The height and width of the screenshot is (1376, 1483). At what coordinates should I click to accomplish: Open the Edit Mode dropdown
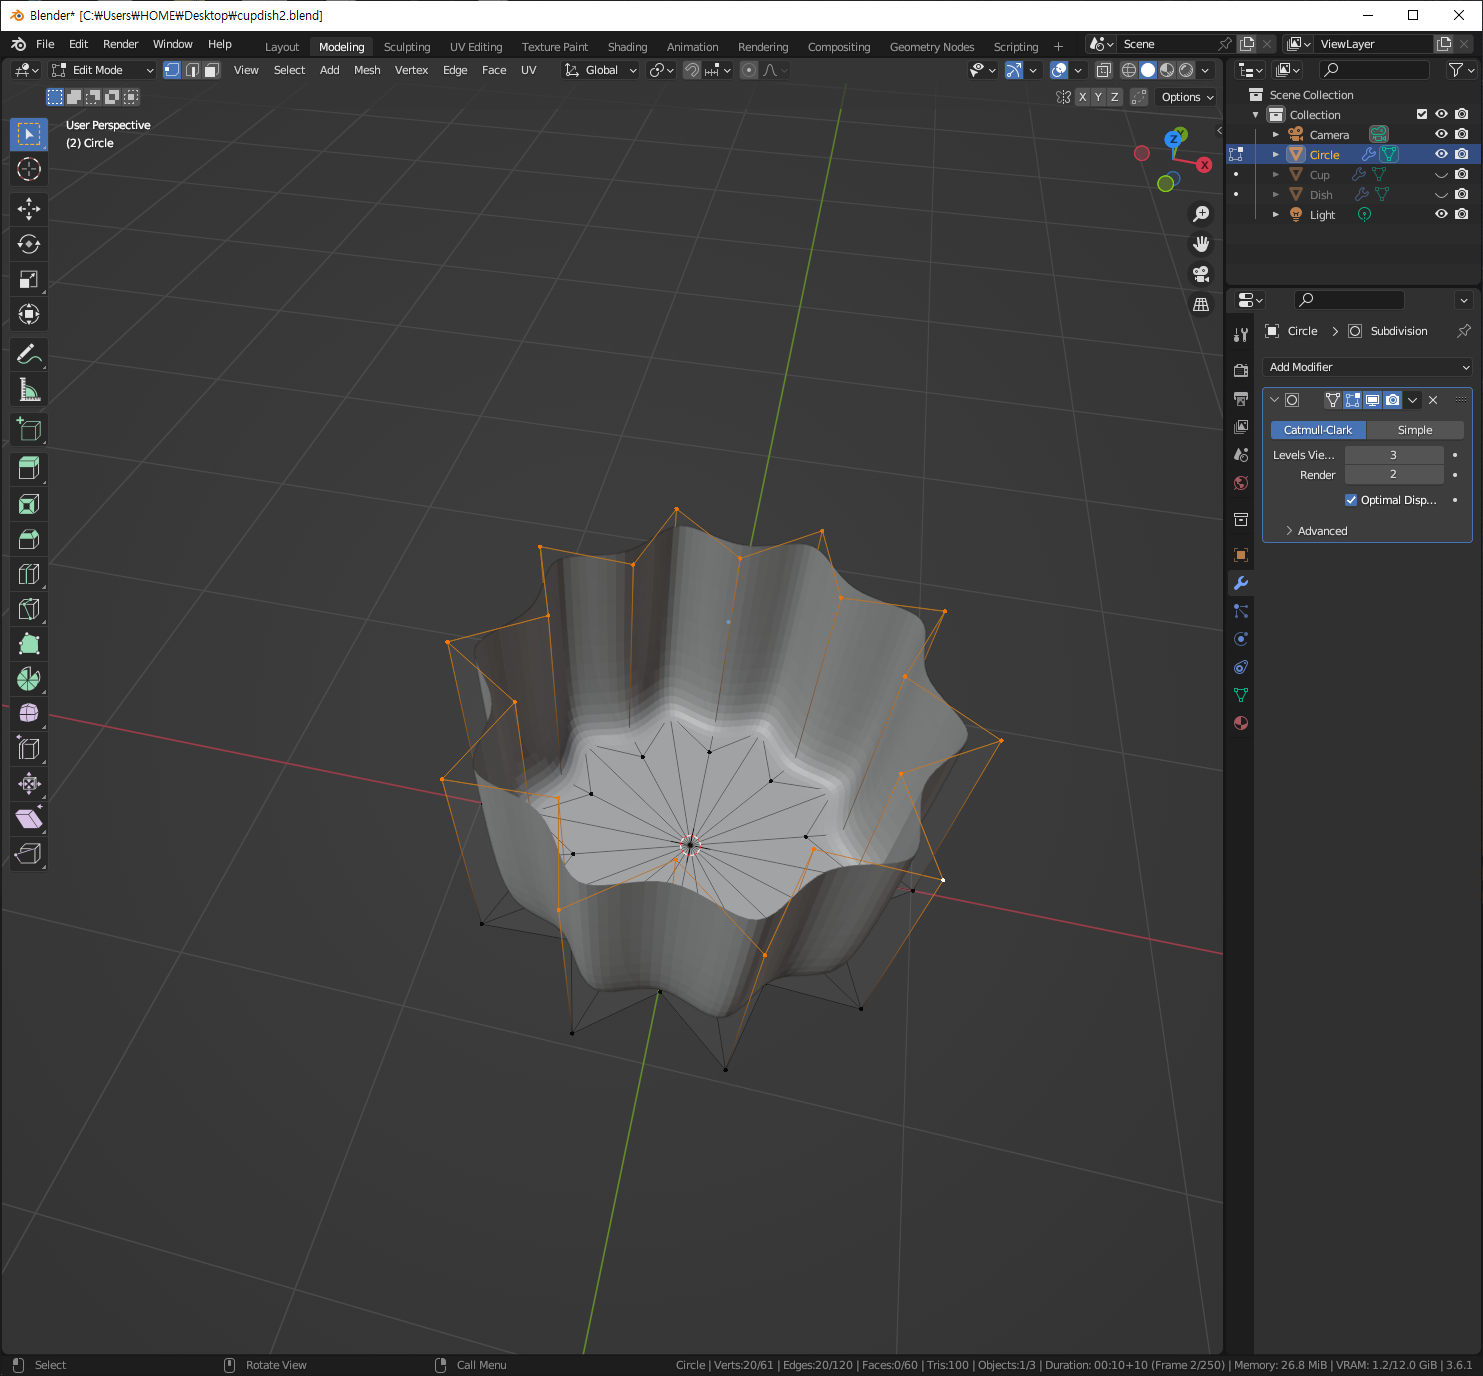point(102,70)
